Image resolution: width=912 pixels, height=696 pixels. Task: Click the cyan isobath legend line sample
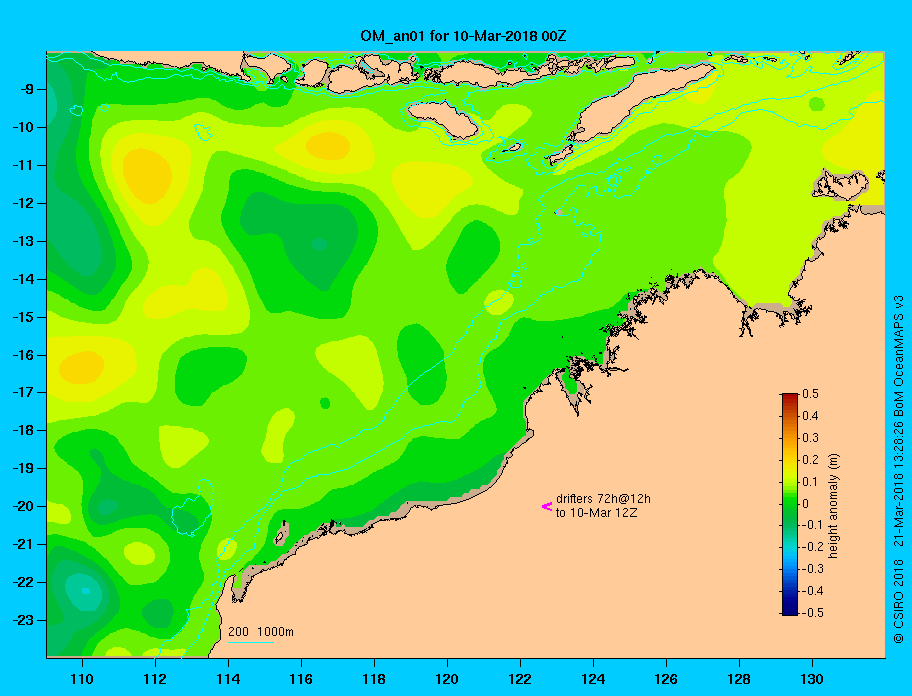(x=250, y=642)
